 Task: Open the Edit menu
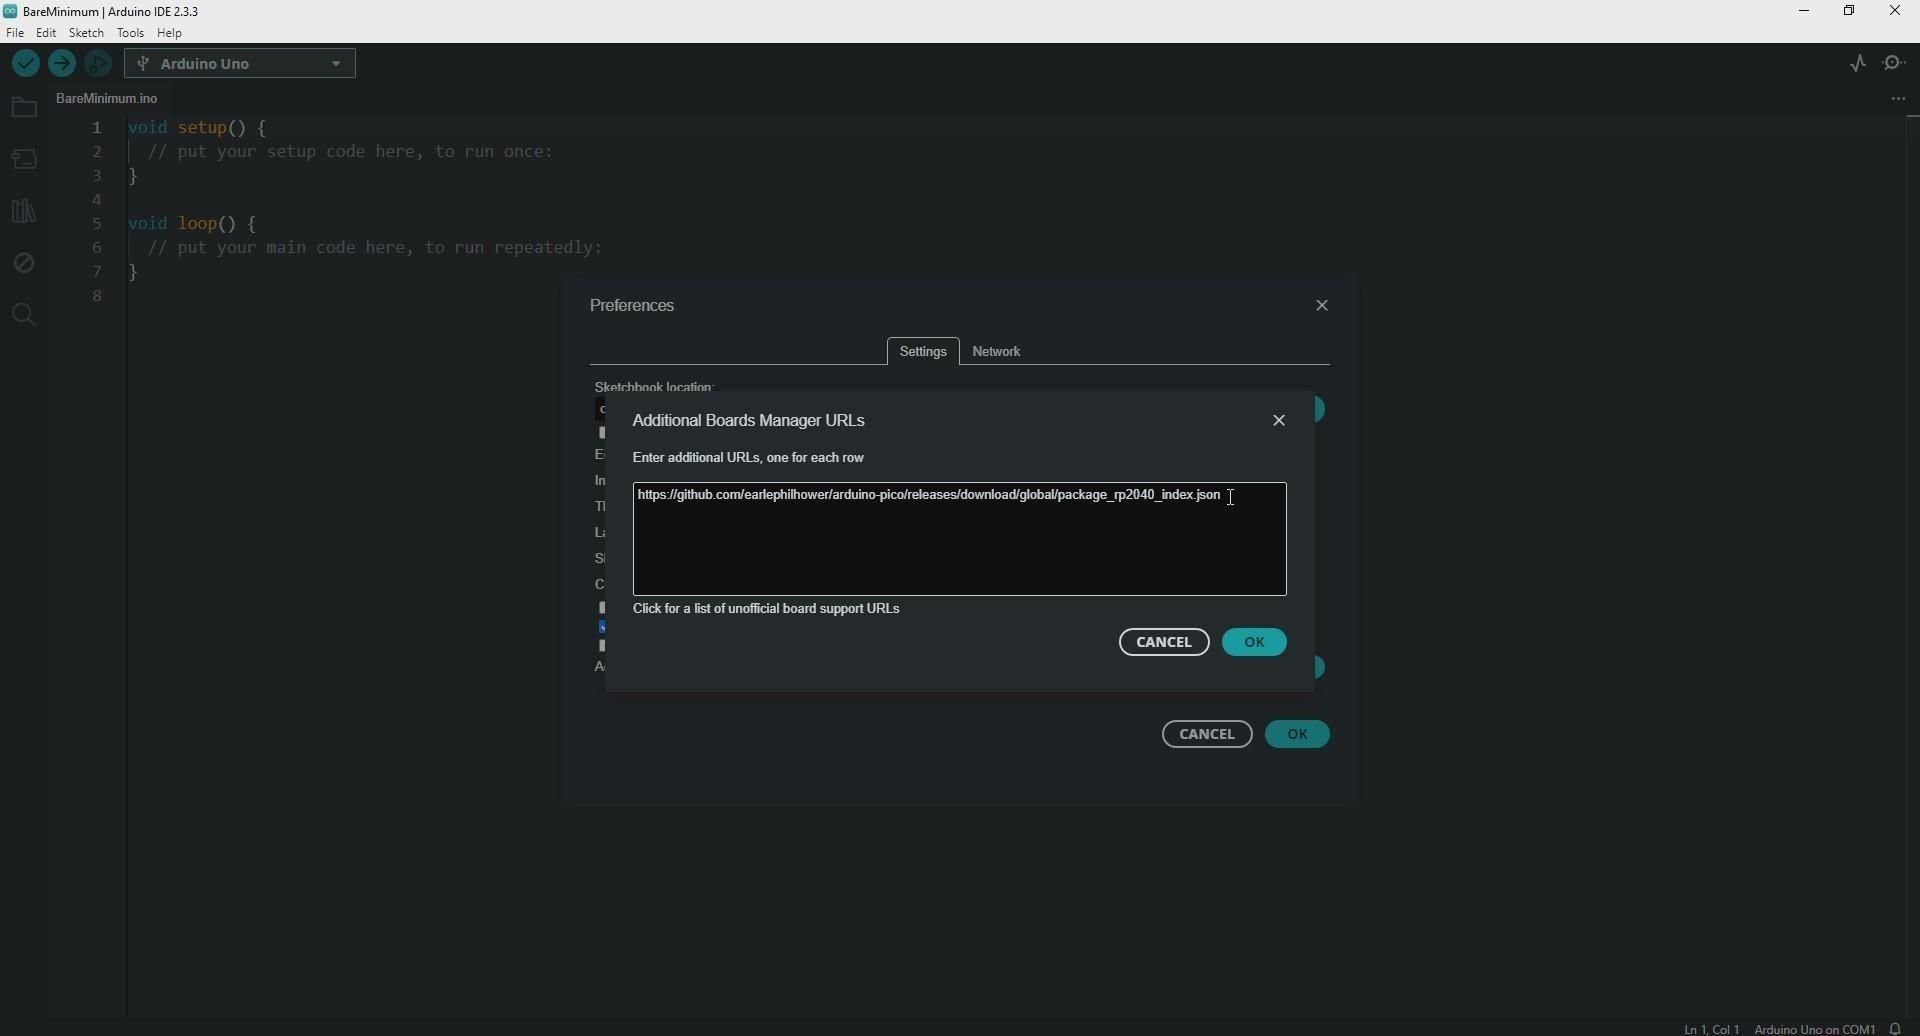(x=47, y=33)
